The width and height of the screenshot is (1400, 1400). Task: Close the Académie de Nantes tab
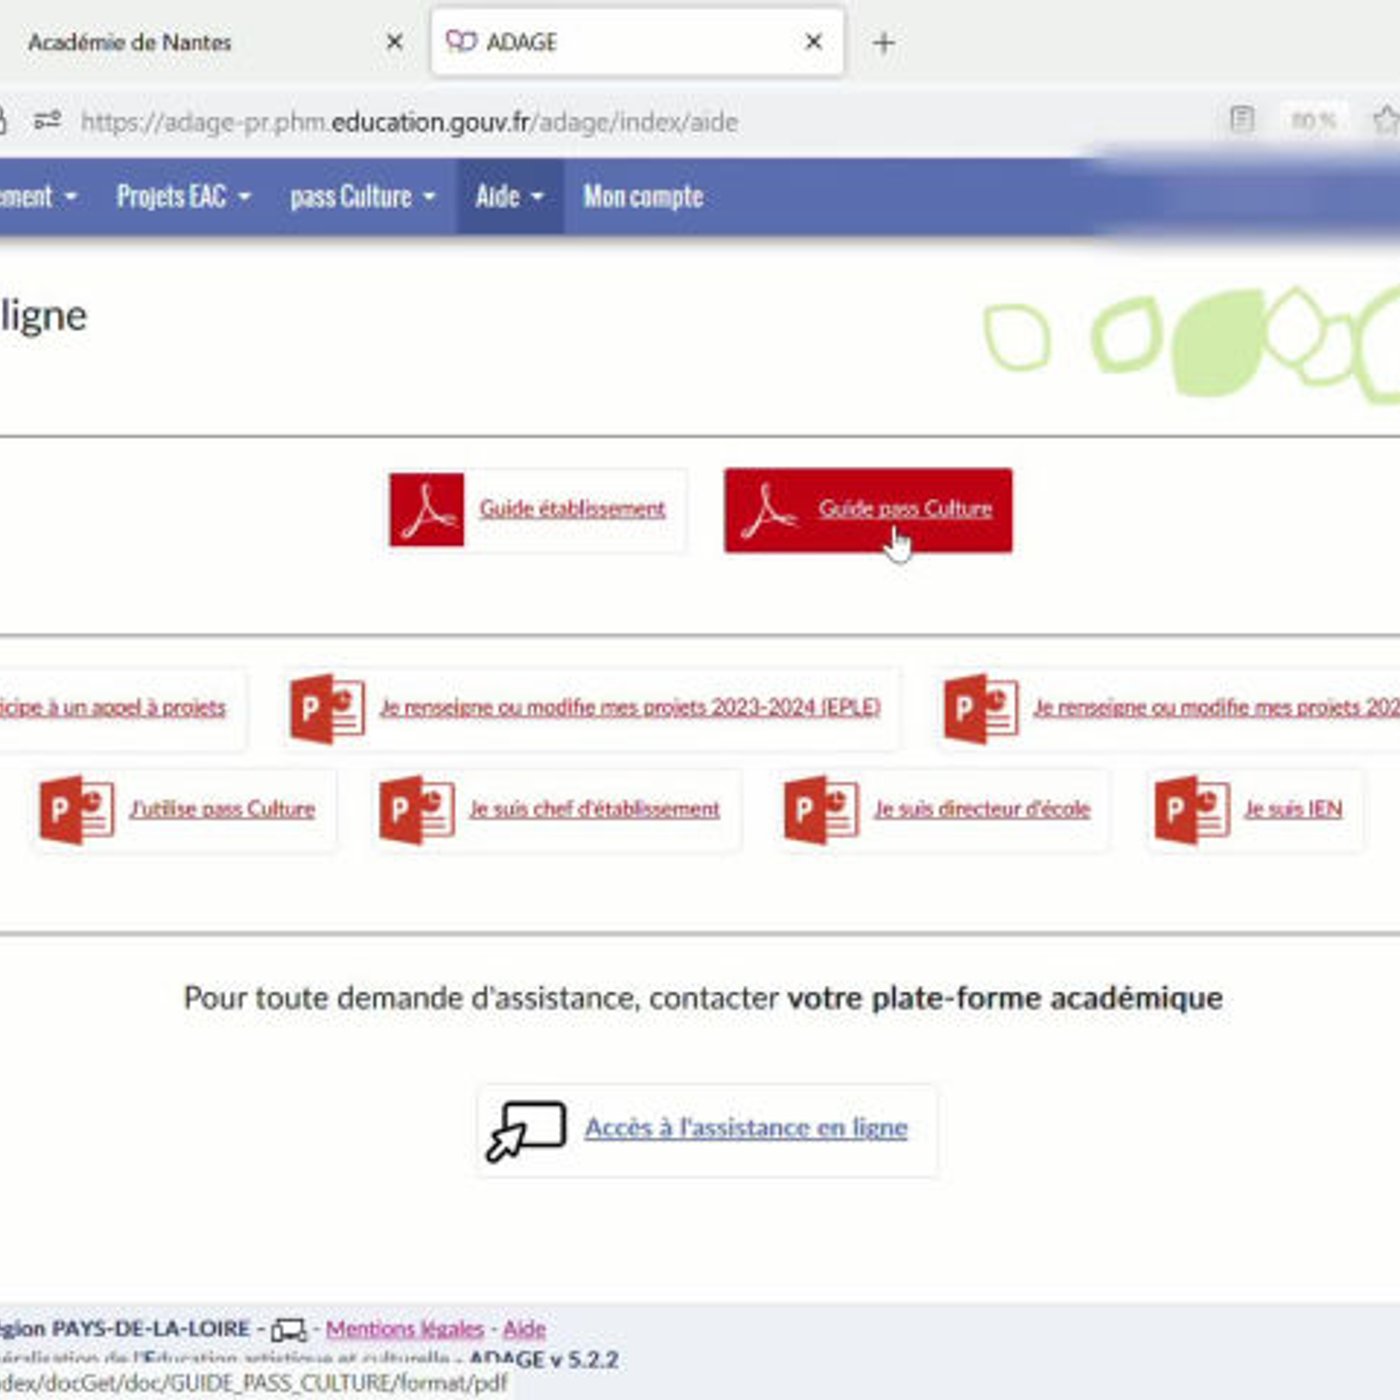[x=394, y=42]
